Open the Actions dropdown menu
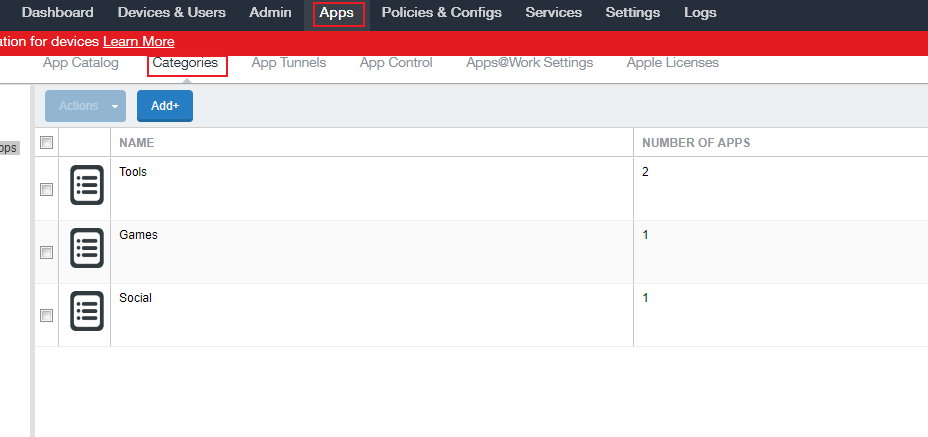The image size is (928, 437). [85, 106]
